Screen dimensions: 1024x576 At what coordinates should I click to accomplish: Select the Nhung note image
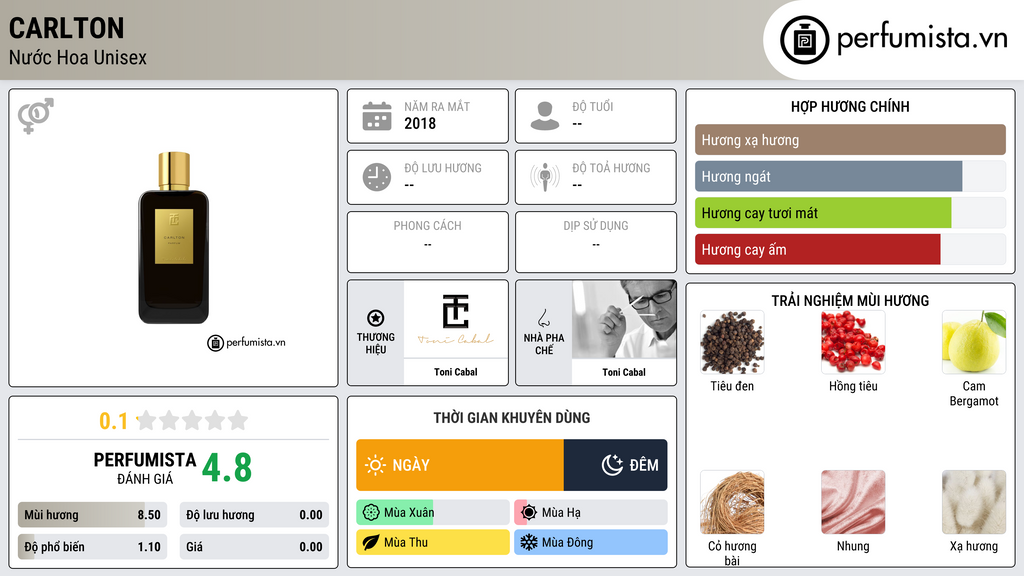(x=853, y=502)
